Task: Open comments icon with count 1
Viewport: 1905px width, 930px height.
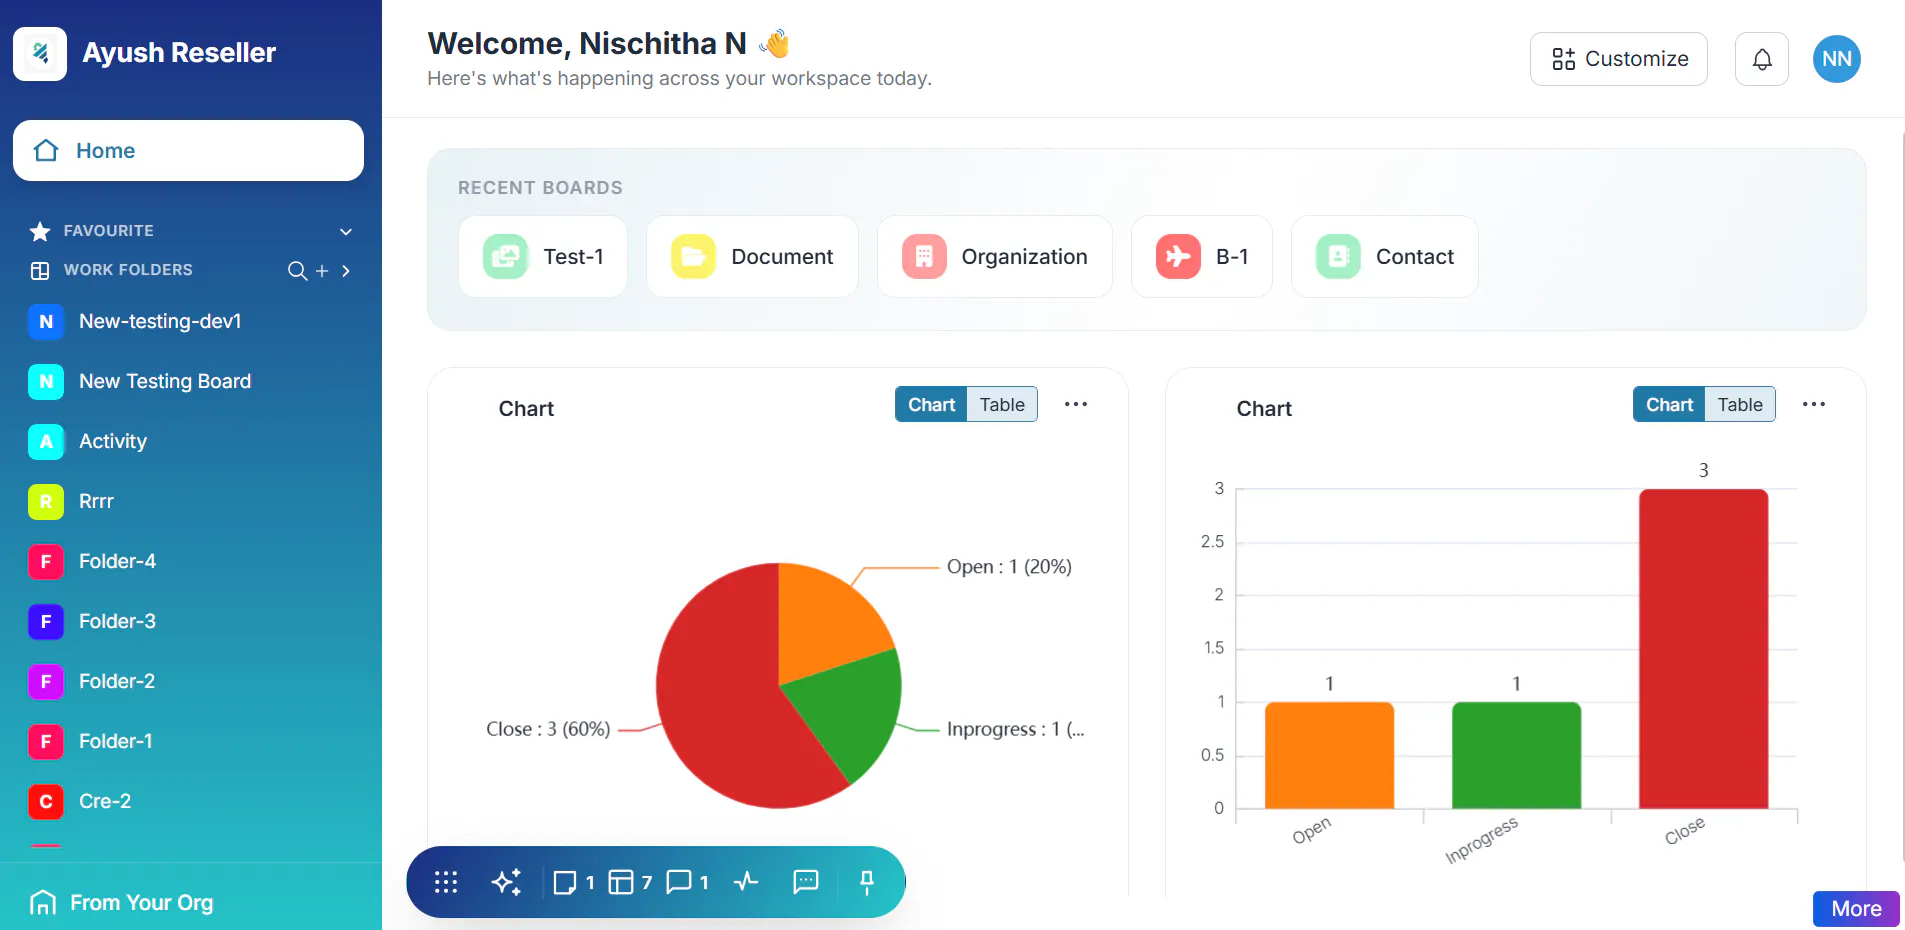Action: [687, 882]
